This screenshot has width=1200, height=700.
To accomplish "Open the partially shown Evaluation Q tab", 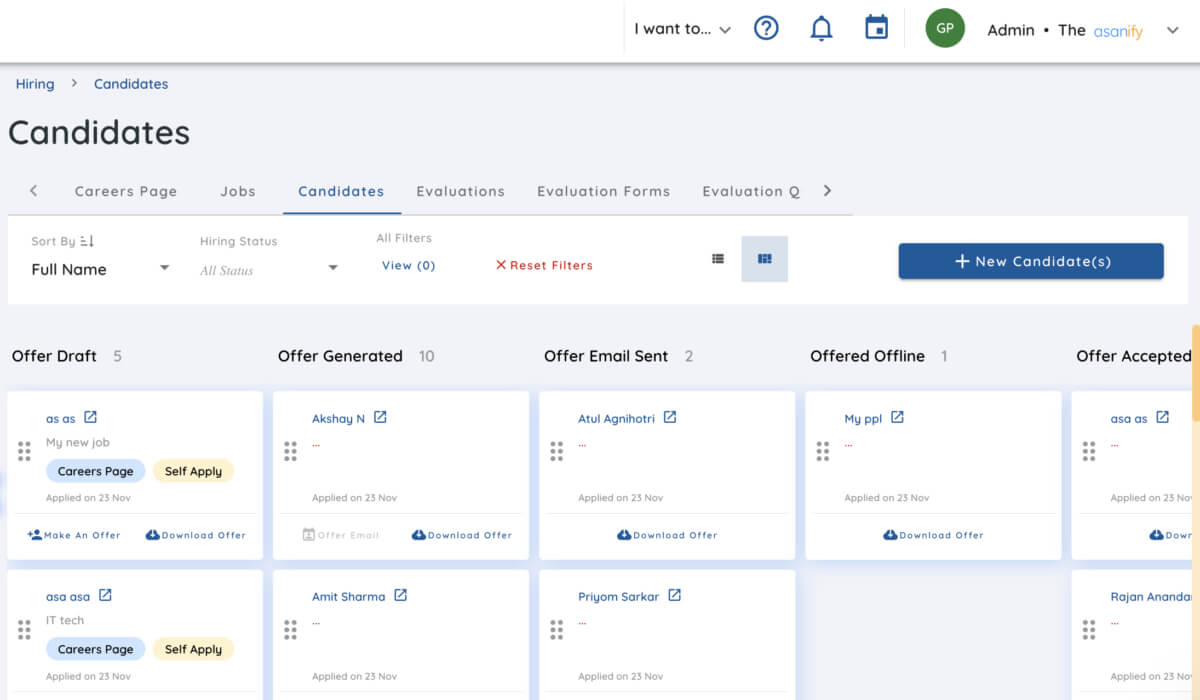I will coord(751,191).
